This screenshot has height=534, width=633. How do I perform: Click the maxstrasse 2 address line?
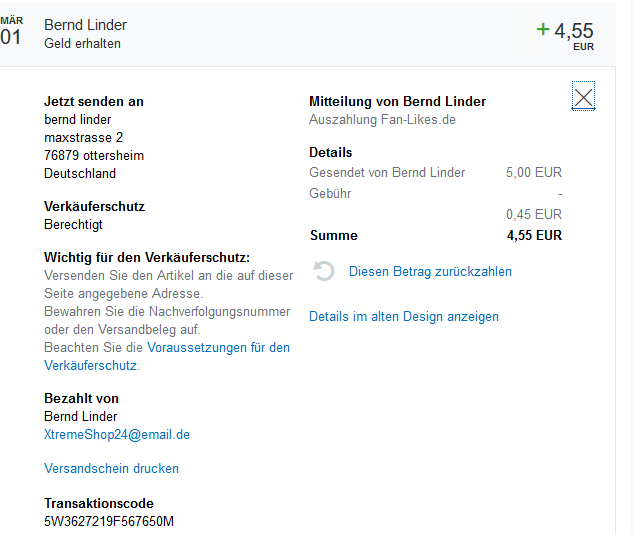tap(84, 138)
